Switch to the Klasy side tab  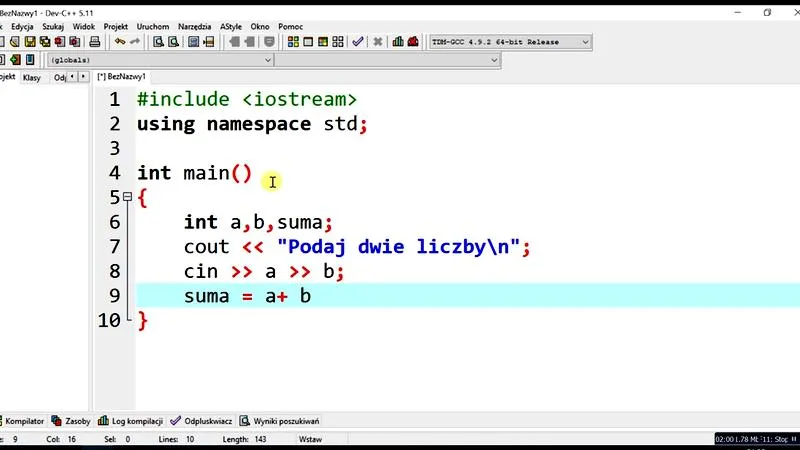(32, 78)
